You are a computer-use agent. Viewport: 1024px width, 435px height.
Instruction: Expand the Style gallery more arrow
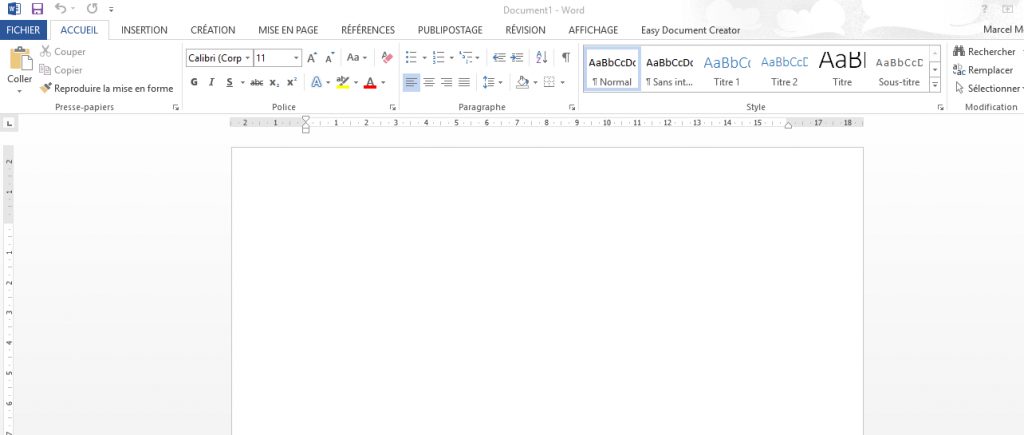click(935, 84)
